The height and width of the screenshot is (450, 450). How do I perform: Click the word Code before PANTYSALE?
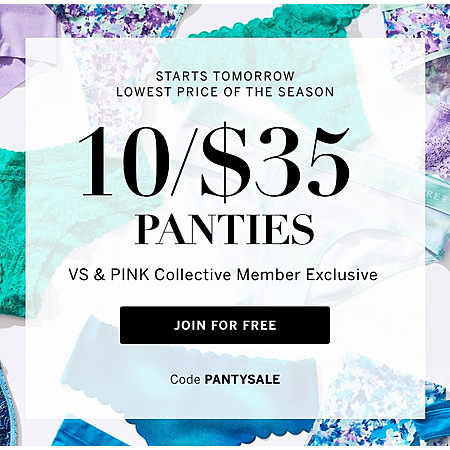coord(185,379)
